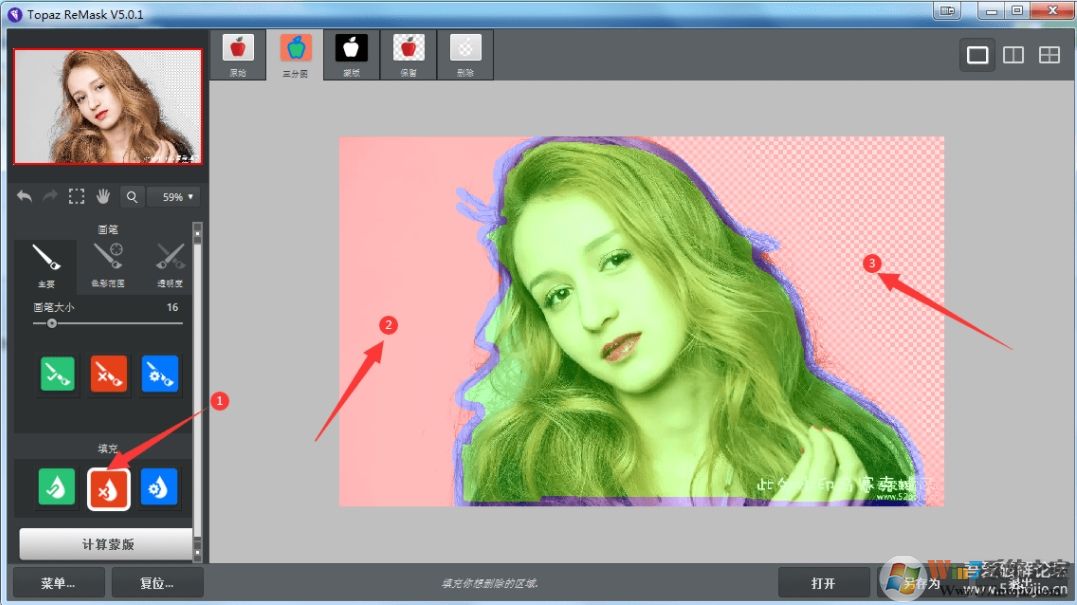This screenshot has height=605, width=1077.
Task: Choose the green fill-to-keep bucket
Action: click(x=57, y=487)
